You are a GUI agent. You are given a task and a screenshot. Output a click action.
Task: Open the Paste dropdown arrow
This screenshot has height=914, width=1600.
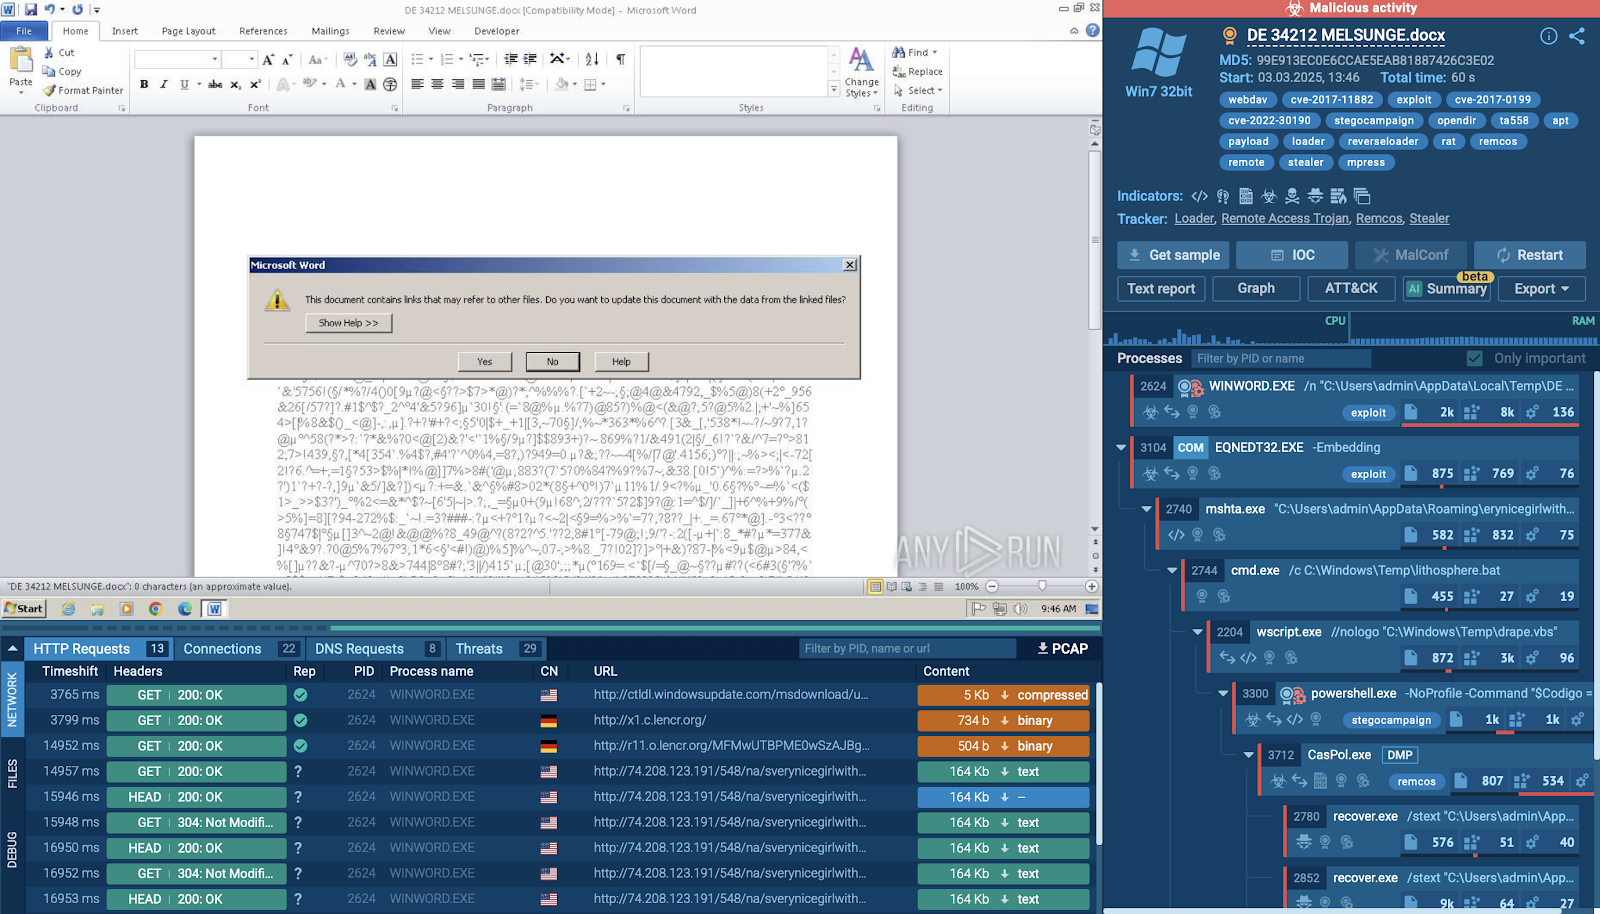click(x=20, y=91)
